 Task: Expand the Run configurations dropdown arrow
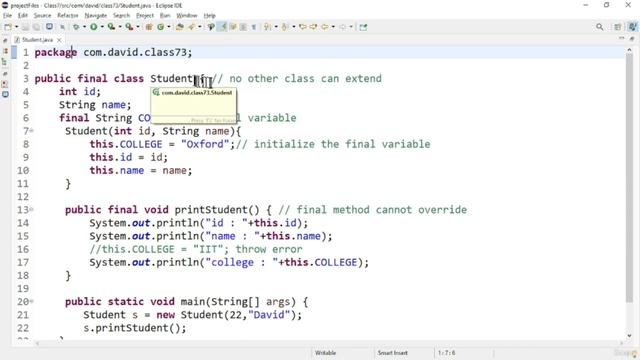pyautogui.click(x=102, y=27)
